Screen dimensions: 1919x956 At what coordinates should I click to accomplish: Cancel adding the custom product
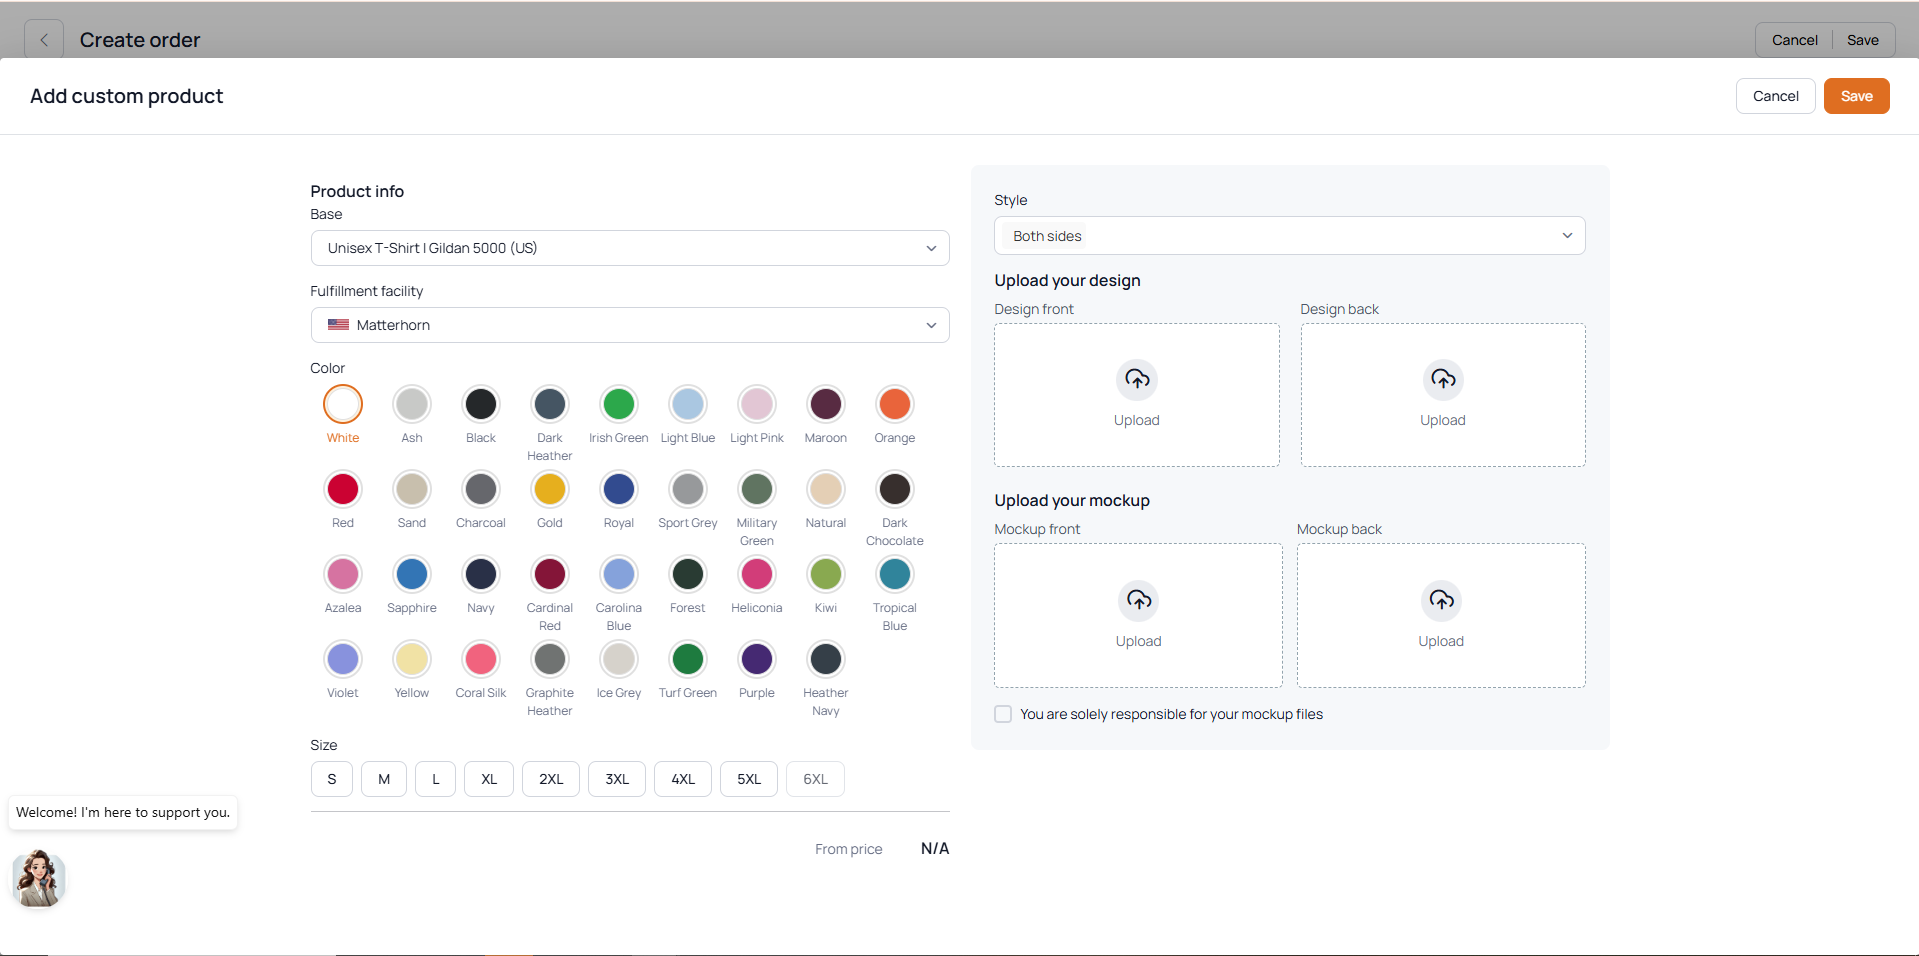pos(1775,96)
